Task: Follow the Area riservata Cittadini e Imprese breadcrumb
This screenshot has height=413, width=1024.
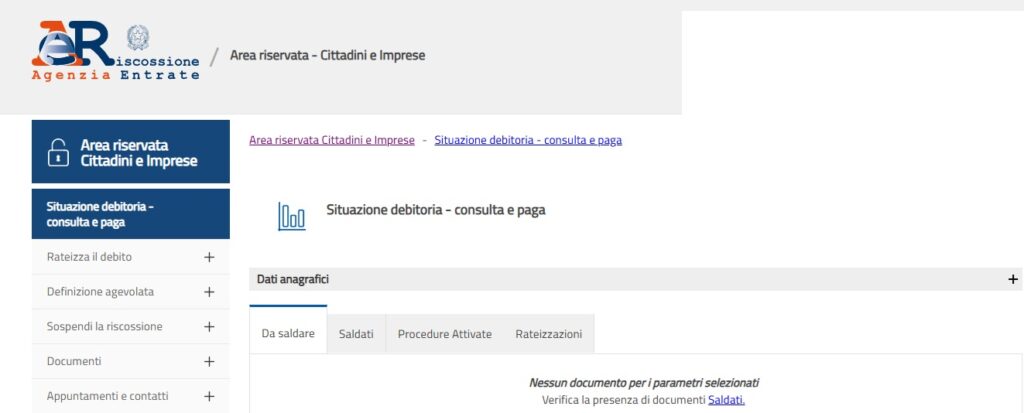Action: point(331,140)
